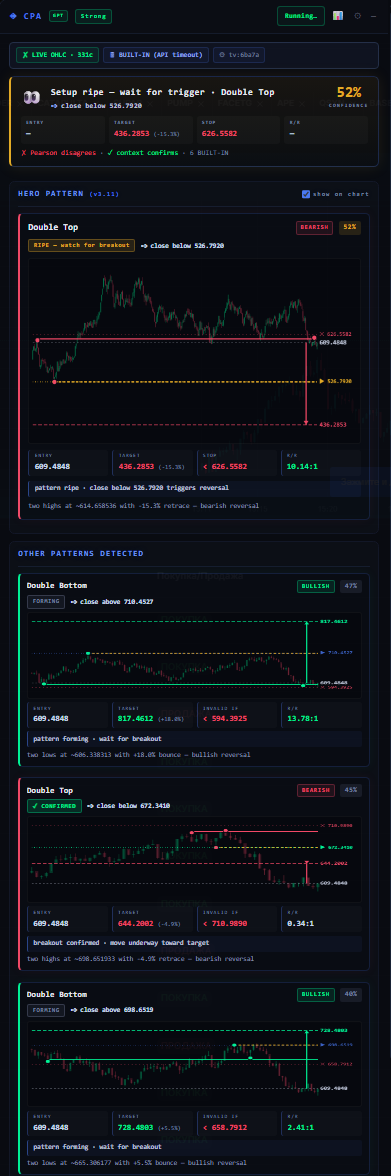This screenshot has width=391, height=1176.
Task: Toggle the 'show on chart' checkbox
Action: [x=306, y=194]
